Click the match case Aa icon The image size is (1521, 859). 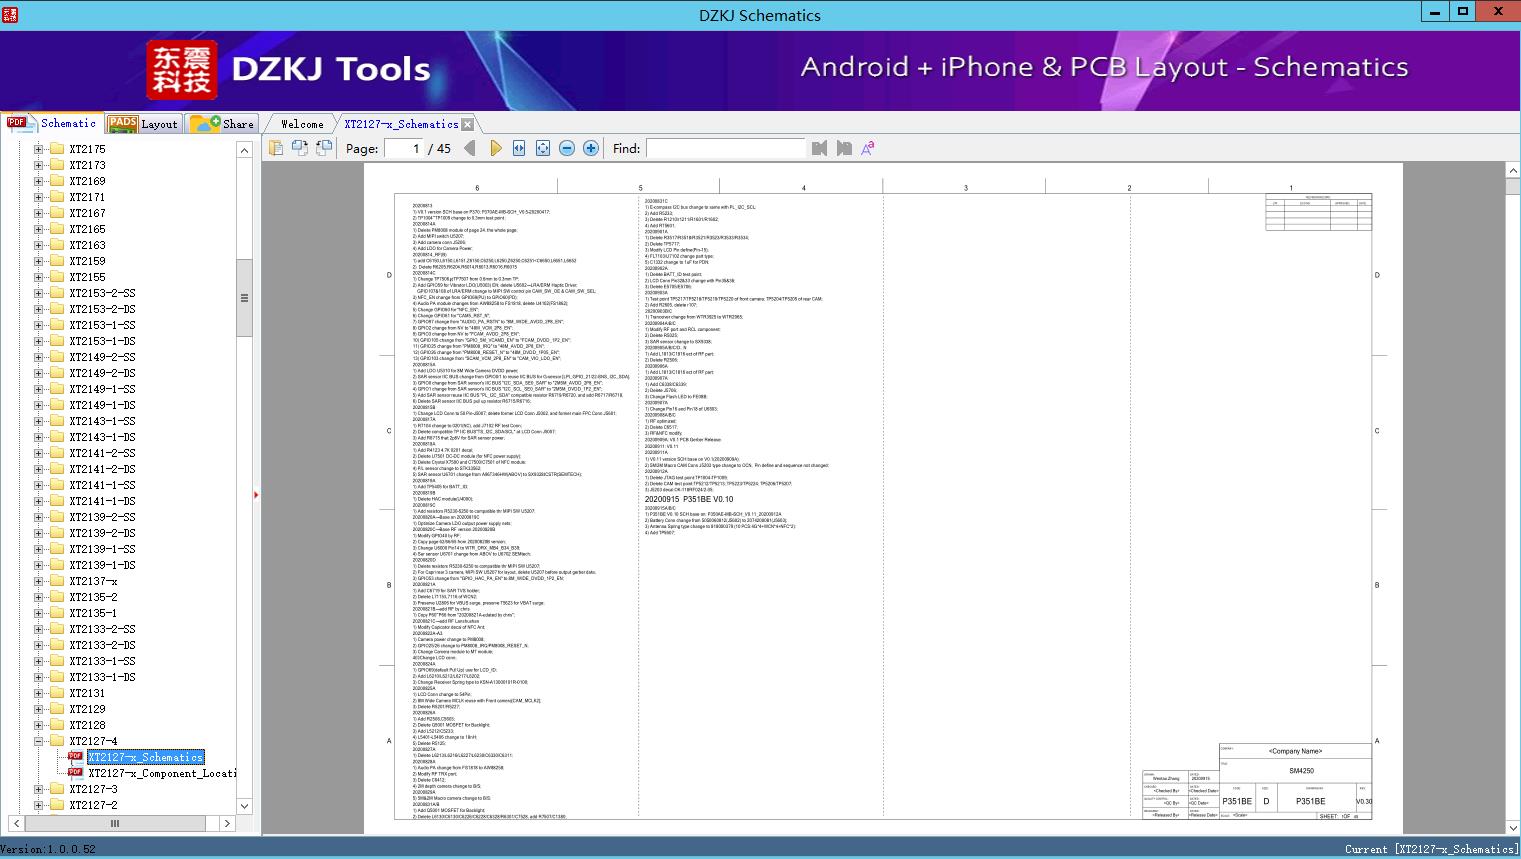(868, 148)
